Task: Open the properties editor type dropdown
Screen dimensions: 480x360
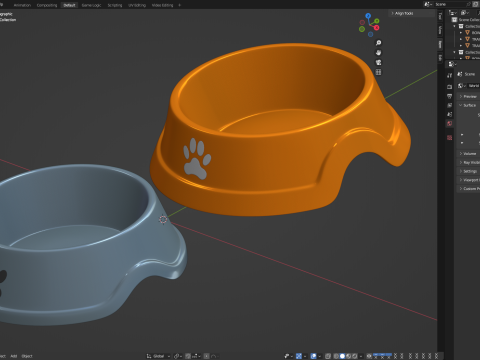Action: 452,64
